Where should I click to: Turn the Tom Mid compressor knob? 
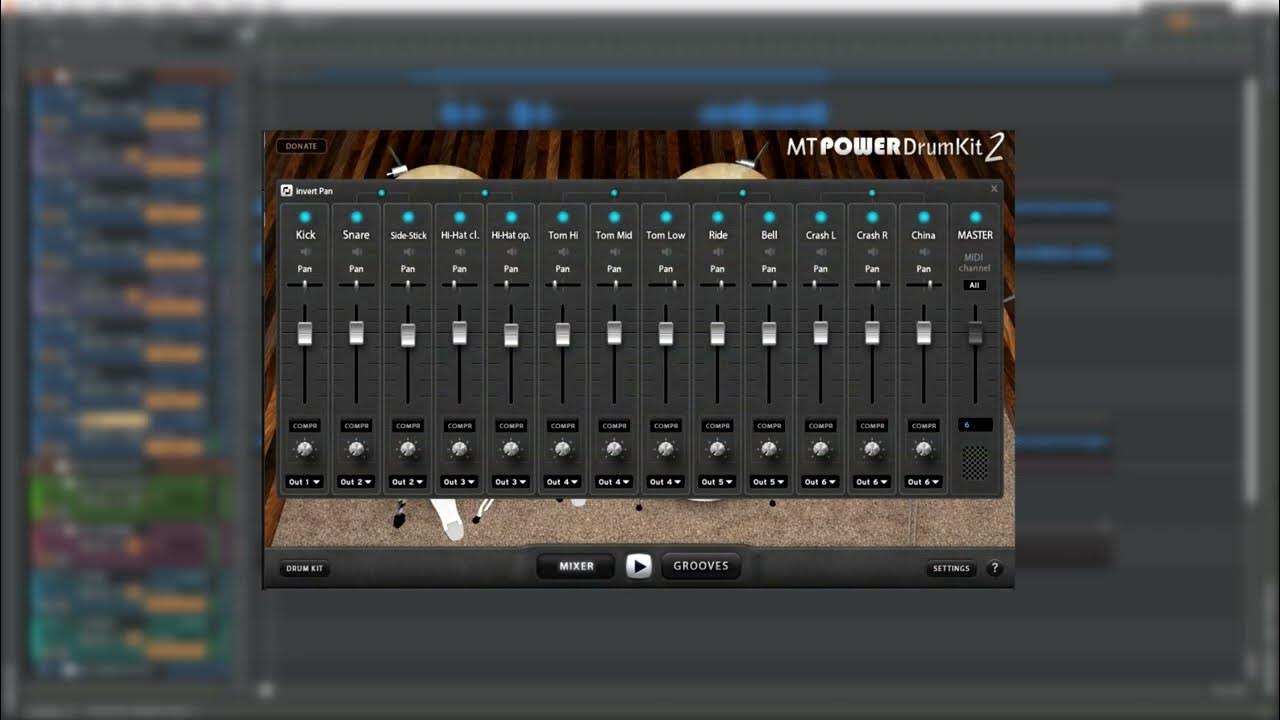(614, 449)
